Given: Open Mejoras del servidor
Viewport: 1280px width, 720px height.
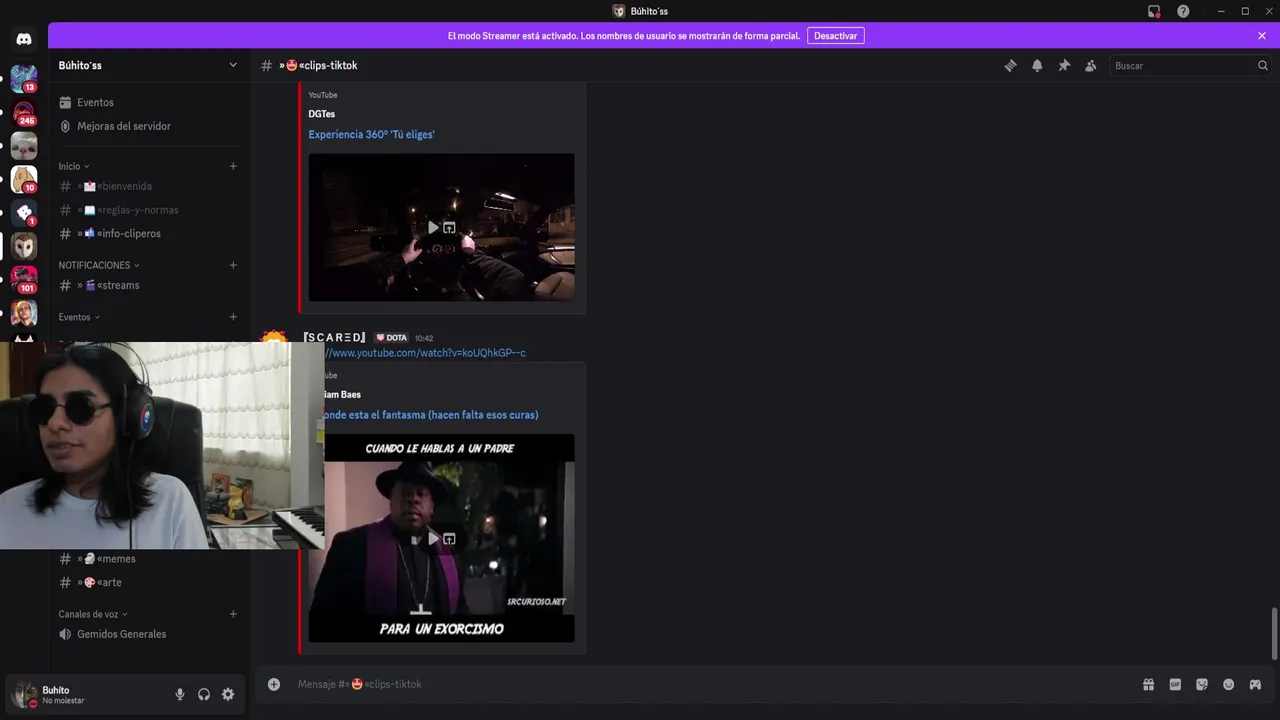Looking at the screenshot, I should [148, 126].
